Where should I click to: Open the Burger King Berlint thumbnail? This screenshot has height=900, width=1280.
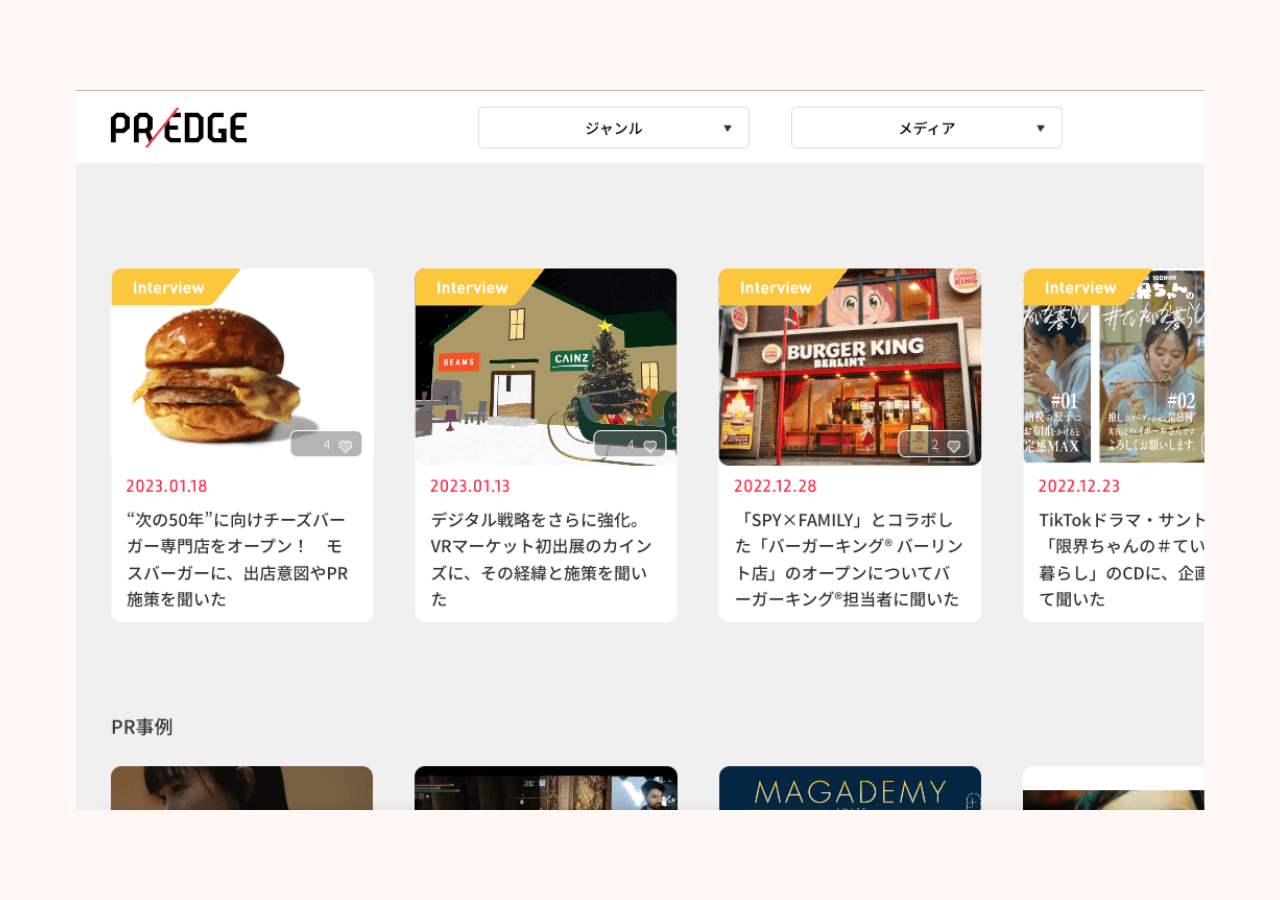pyautogui.click(x=850, y=367)
